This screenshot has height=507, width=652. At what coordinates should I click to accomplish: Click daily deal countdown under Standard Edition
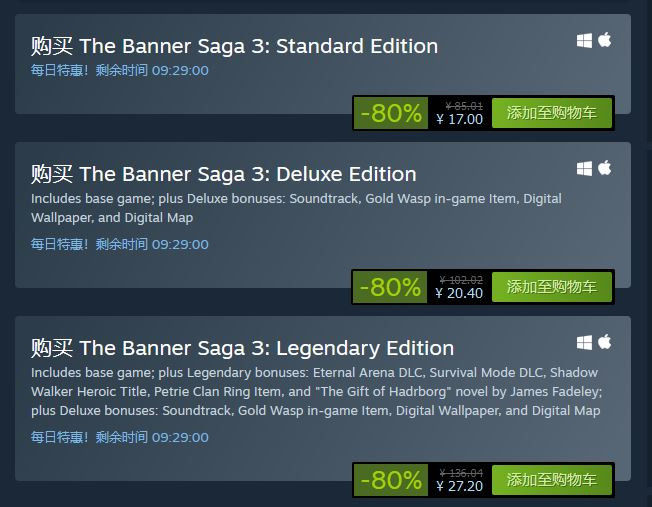120,70
